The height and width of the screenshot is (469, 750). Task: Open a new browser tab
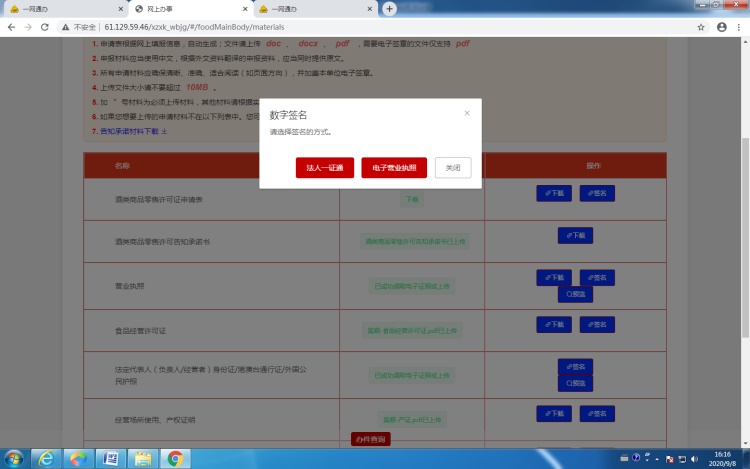(x=390, y=8)
